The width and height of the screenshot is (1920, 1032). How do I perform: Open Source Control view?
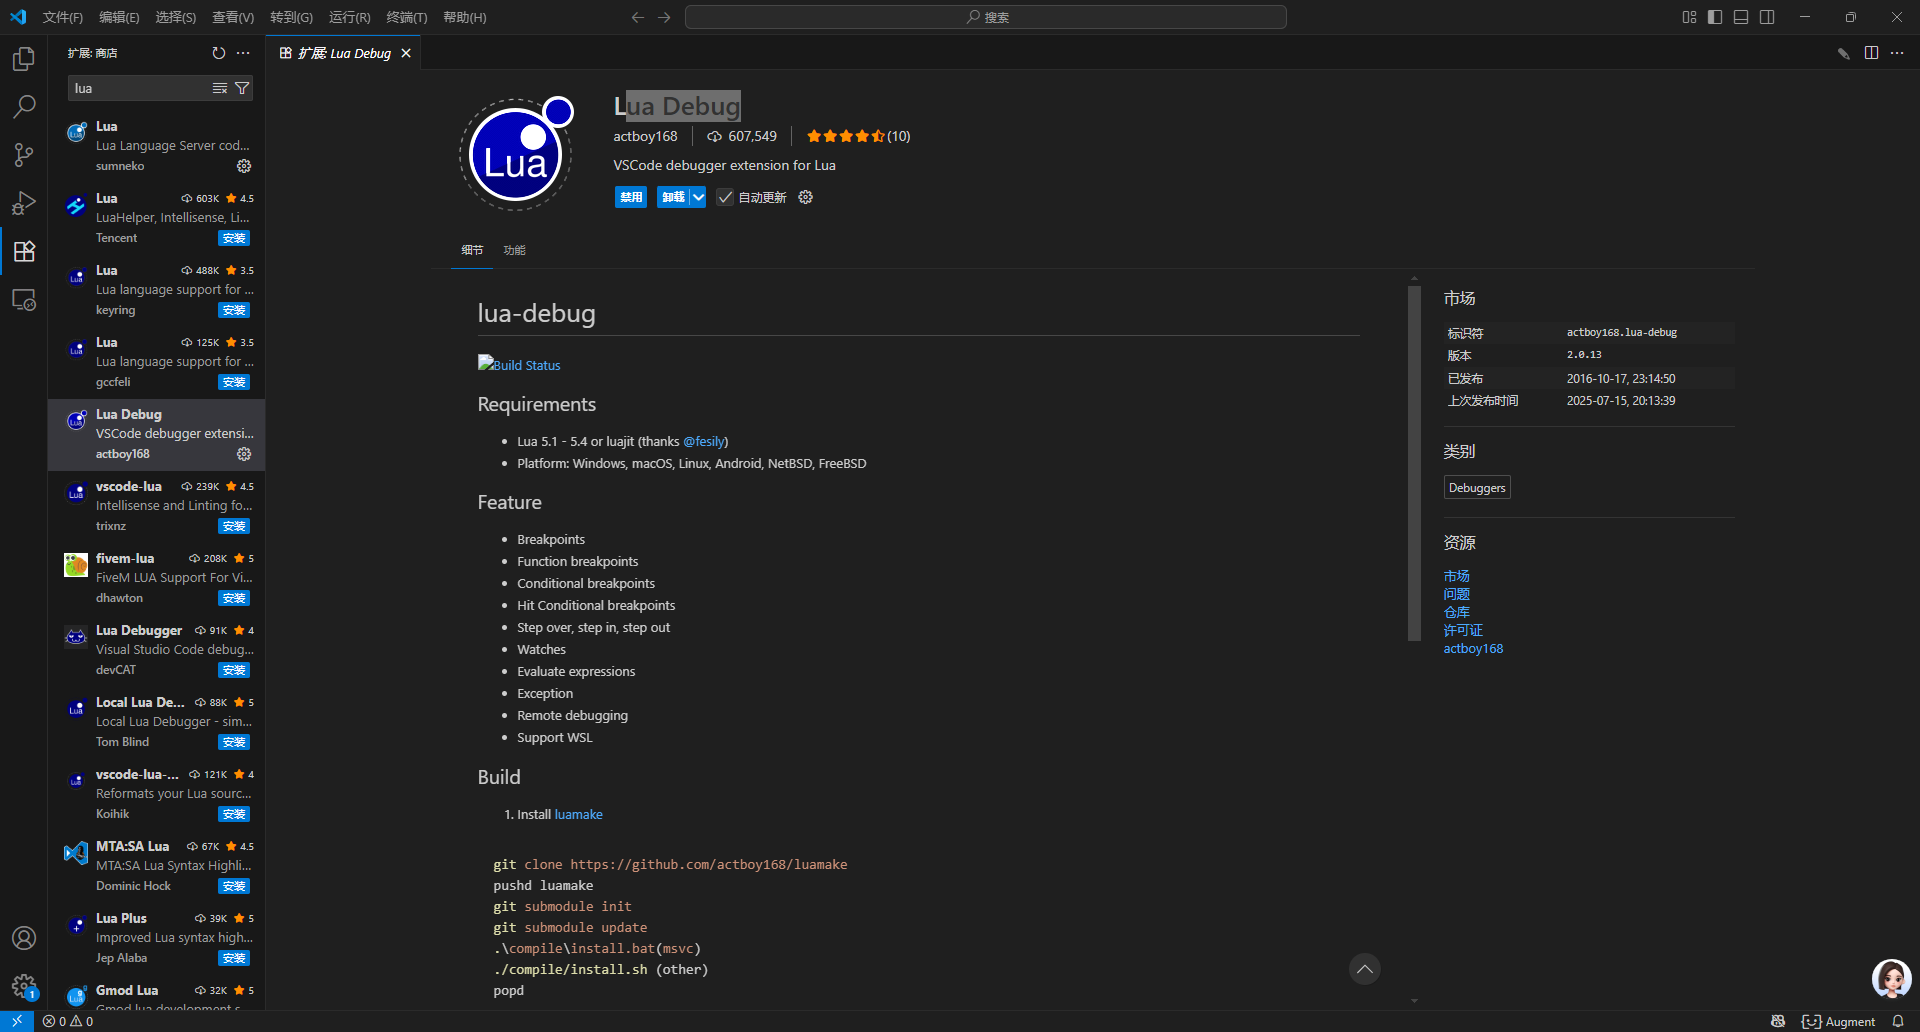pos(24,155)
